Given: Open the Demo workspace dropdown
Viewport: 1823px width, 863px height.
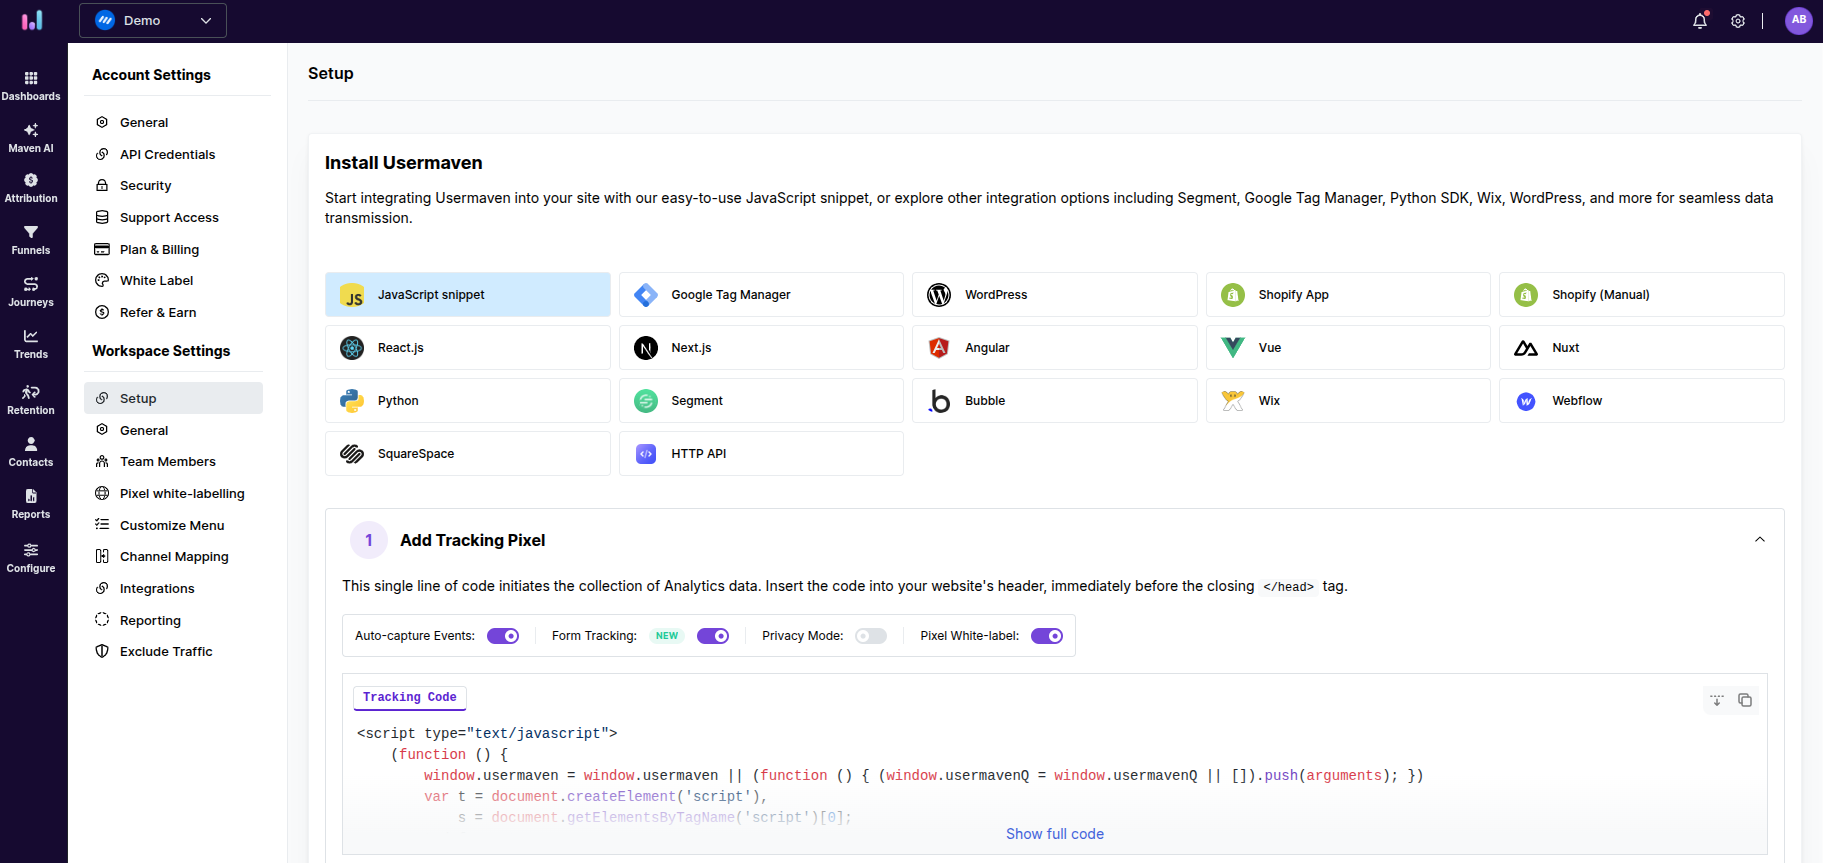Looking at the screenshot, I should click(x=153, y=20).
